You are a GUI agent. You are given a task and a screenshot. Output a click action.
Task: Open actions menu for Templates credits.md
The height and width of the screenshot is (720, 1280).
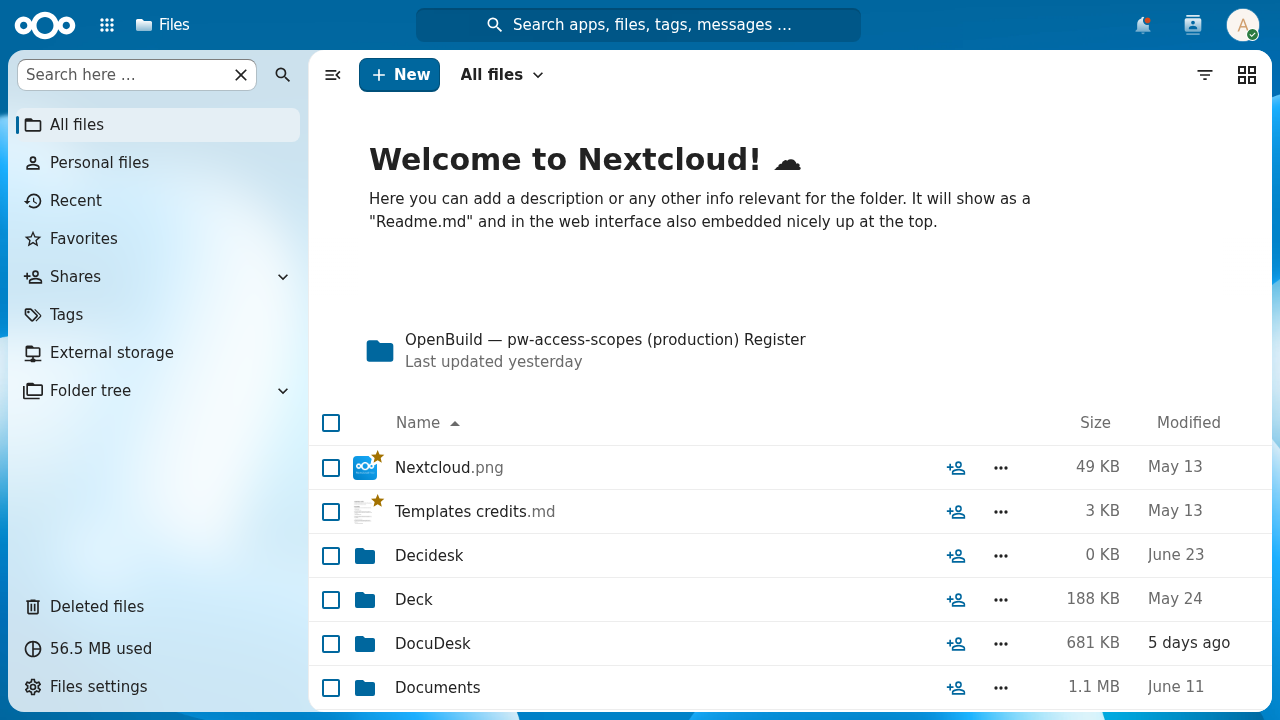pyautogui.click(x=1001, y=512)
